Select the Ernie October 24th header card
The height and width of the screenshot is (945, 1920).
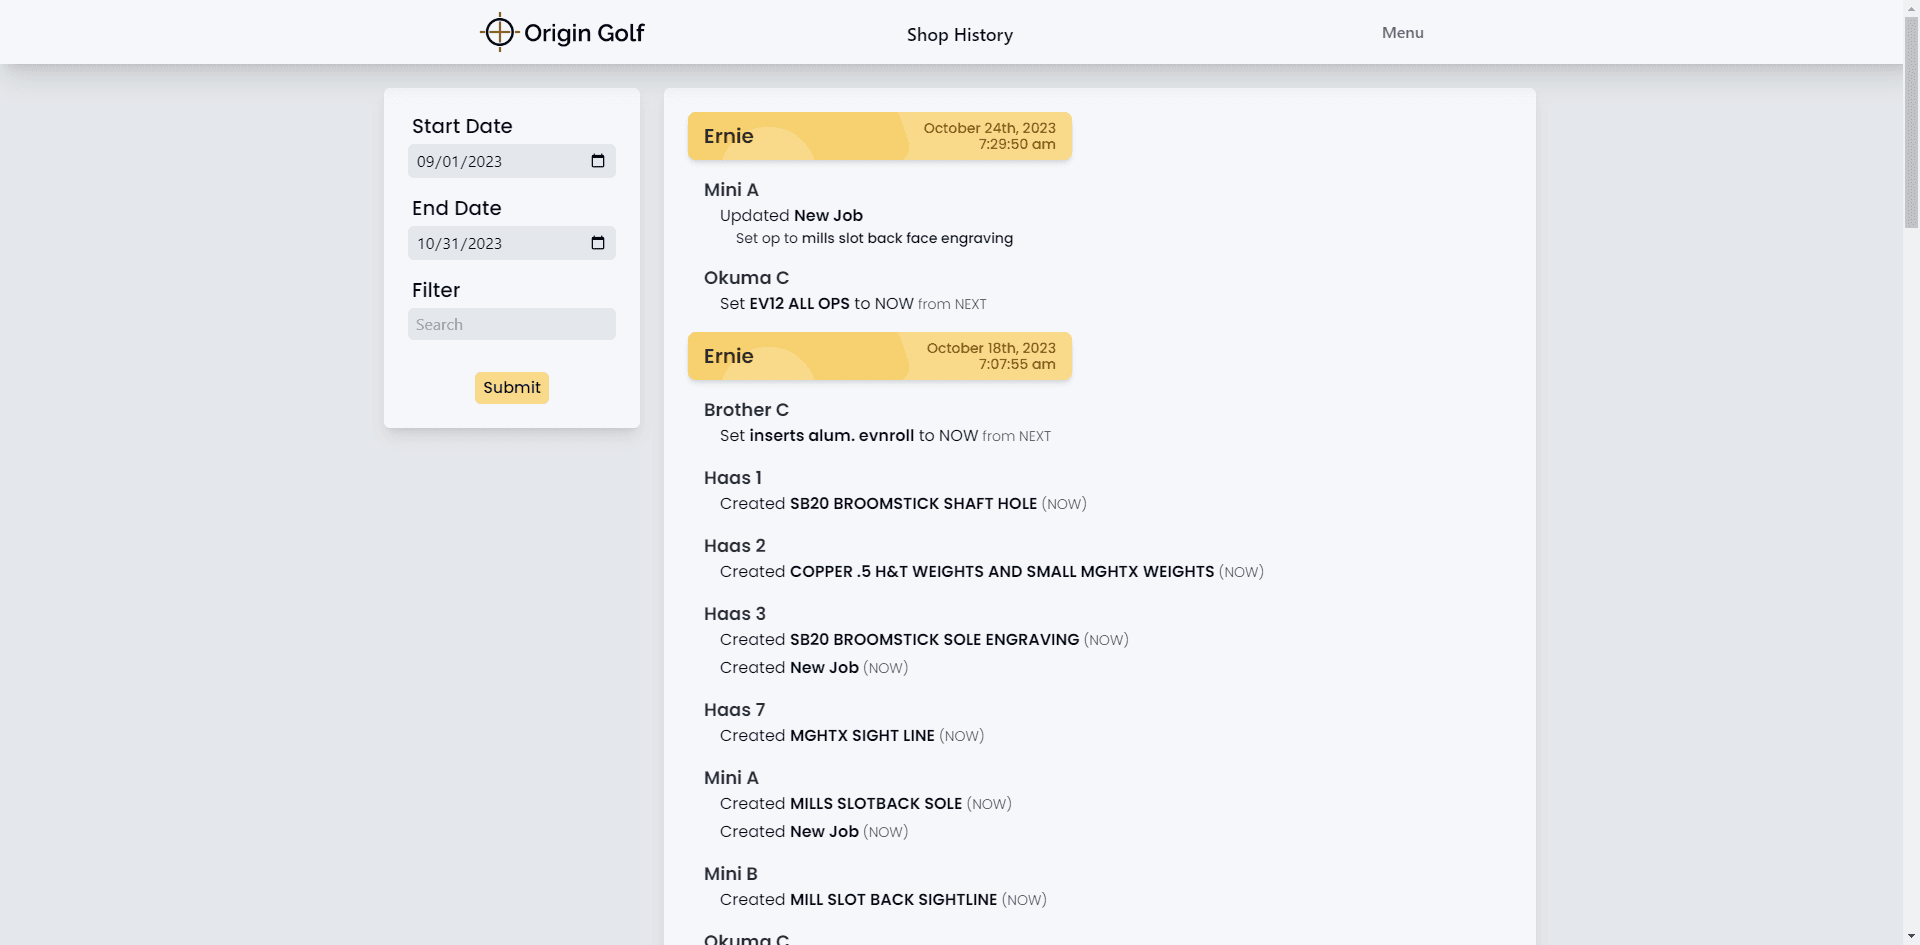click(x=879, y=136)
